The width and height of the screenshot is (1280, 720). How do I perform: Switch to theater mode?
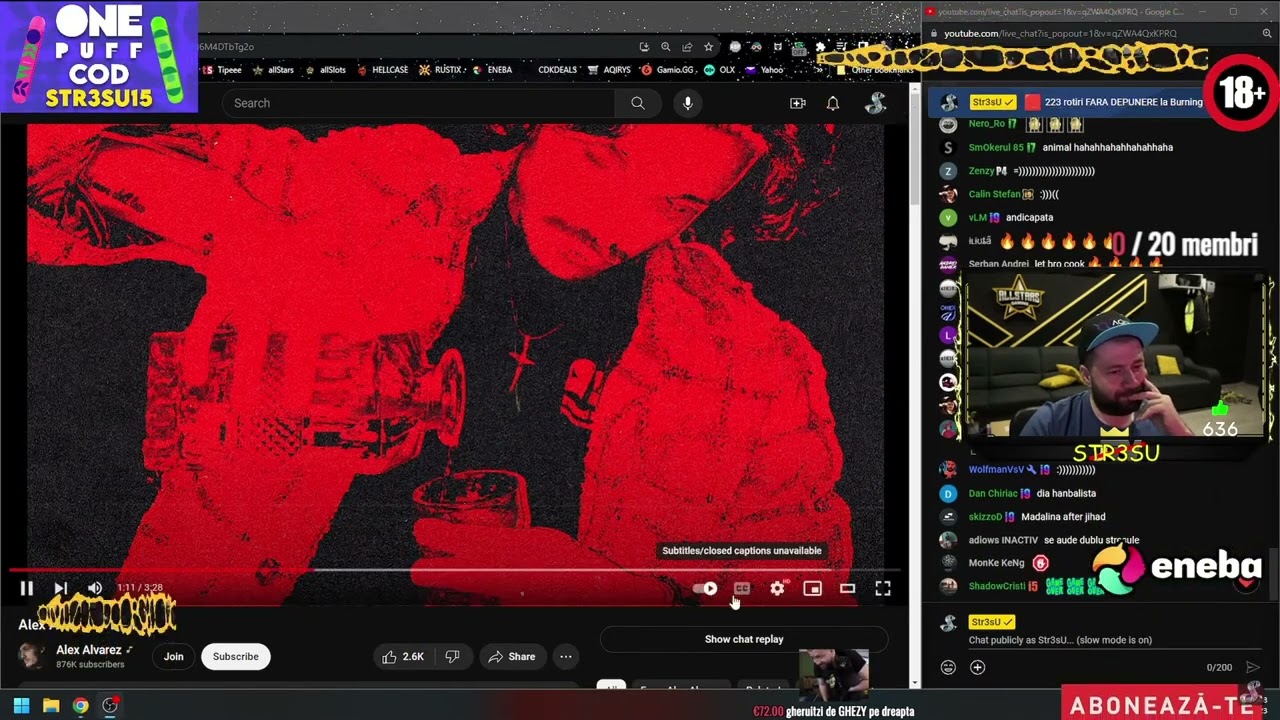[847, 589]
